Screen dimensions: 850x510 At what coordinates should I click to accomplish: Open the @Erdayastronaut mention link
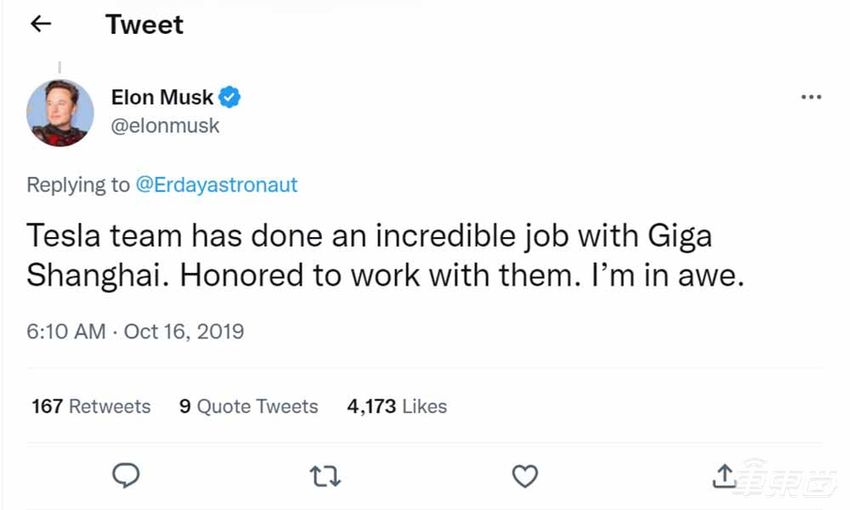coord(216,185)
